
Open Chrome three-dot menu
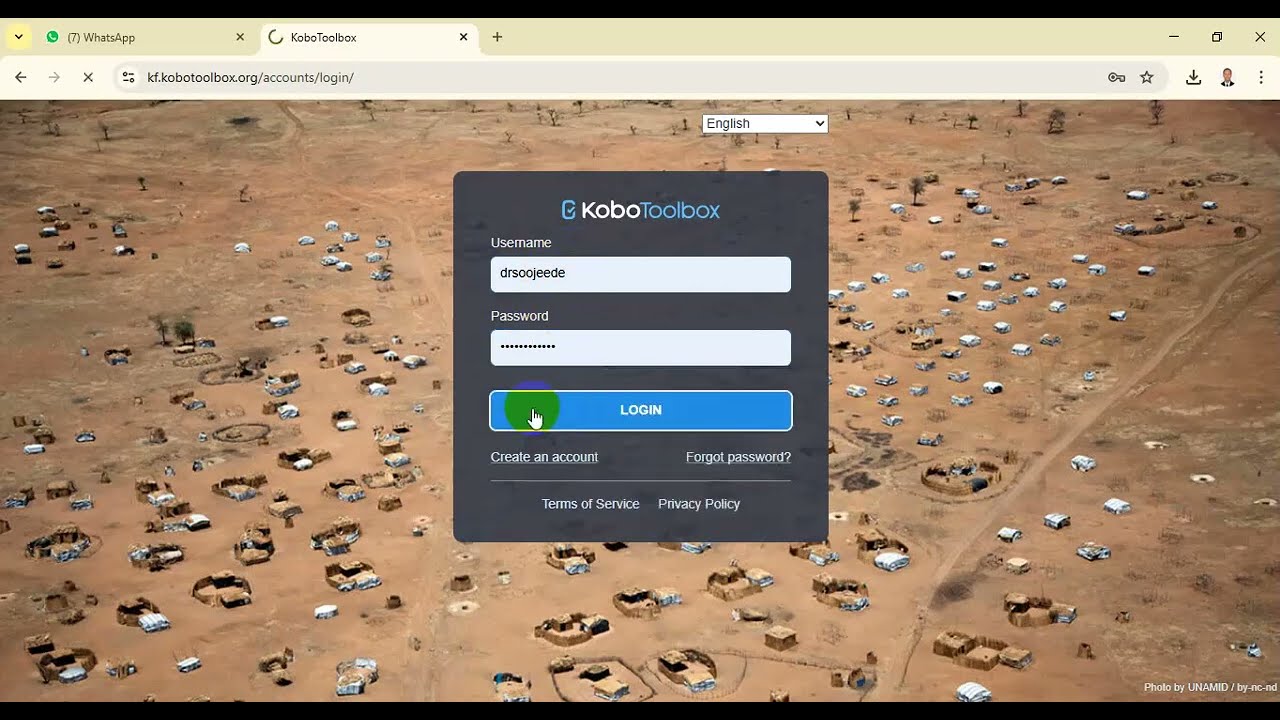(x=1261, y=77)
